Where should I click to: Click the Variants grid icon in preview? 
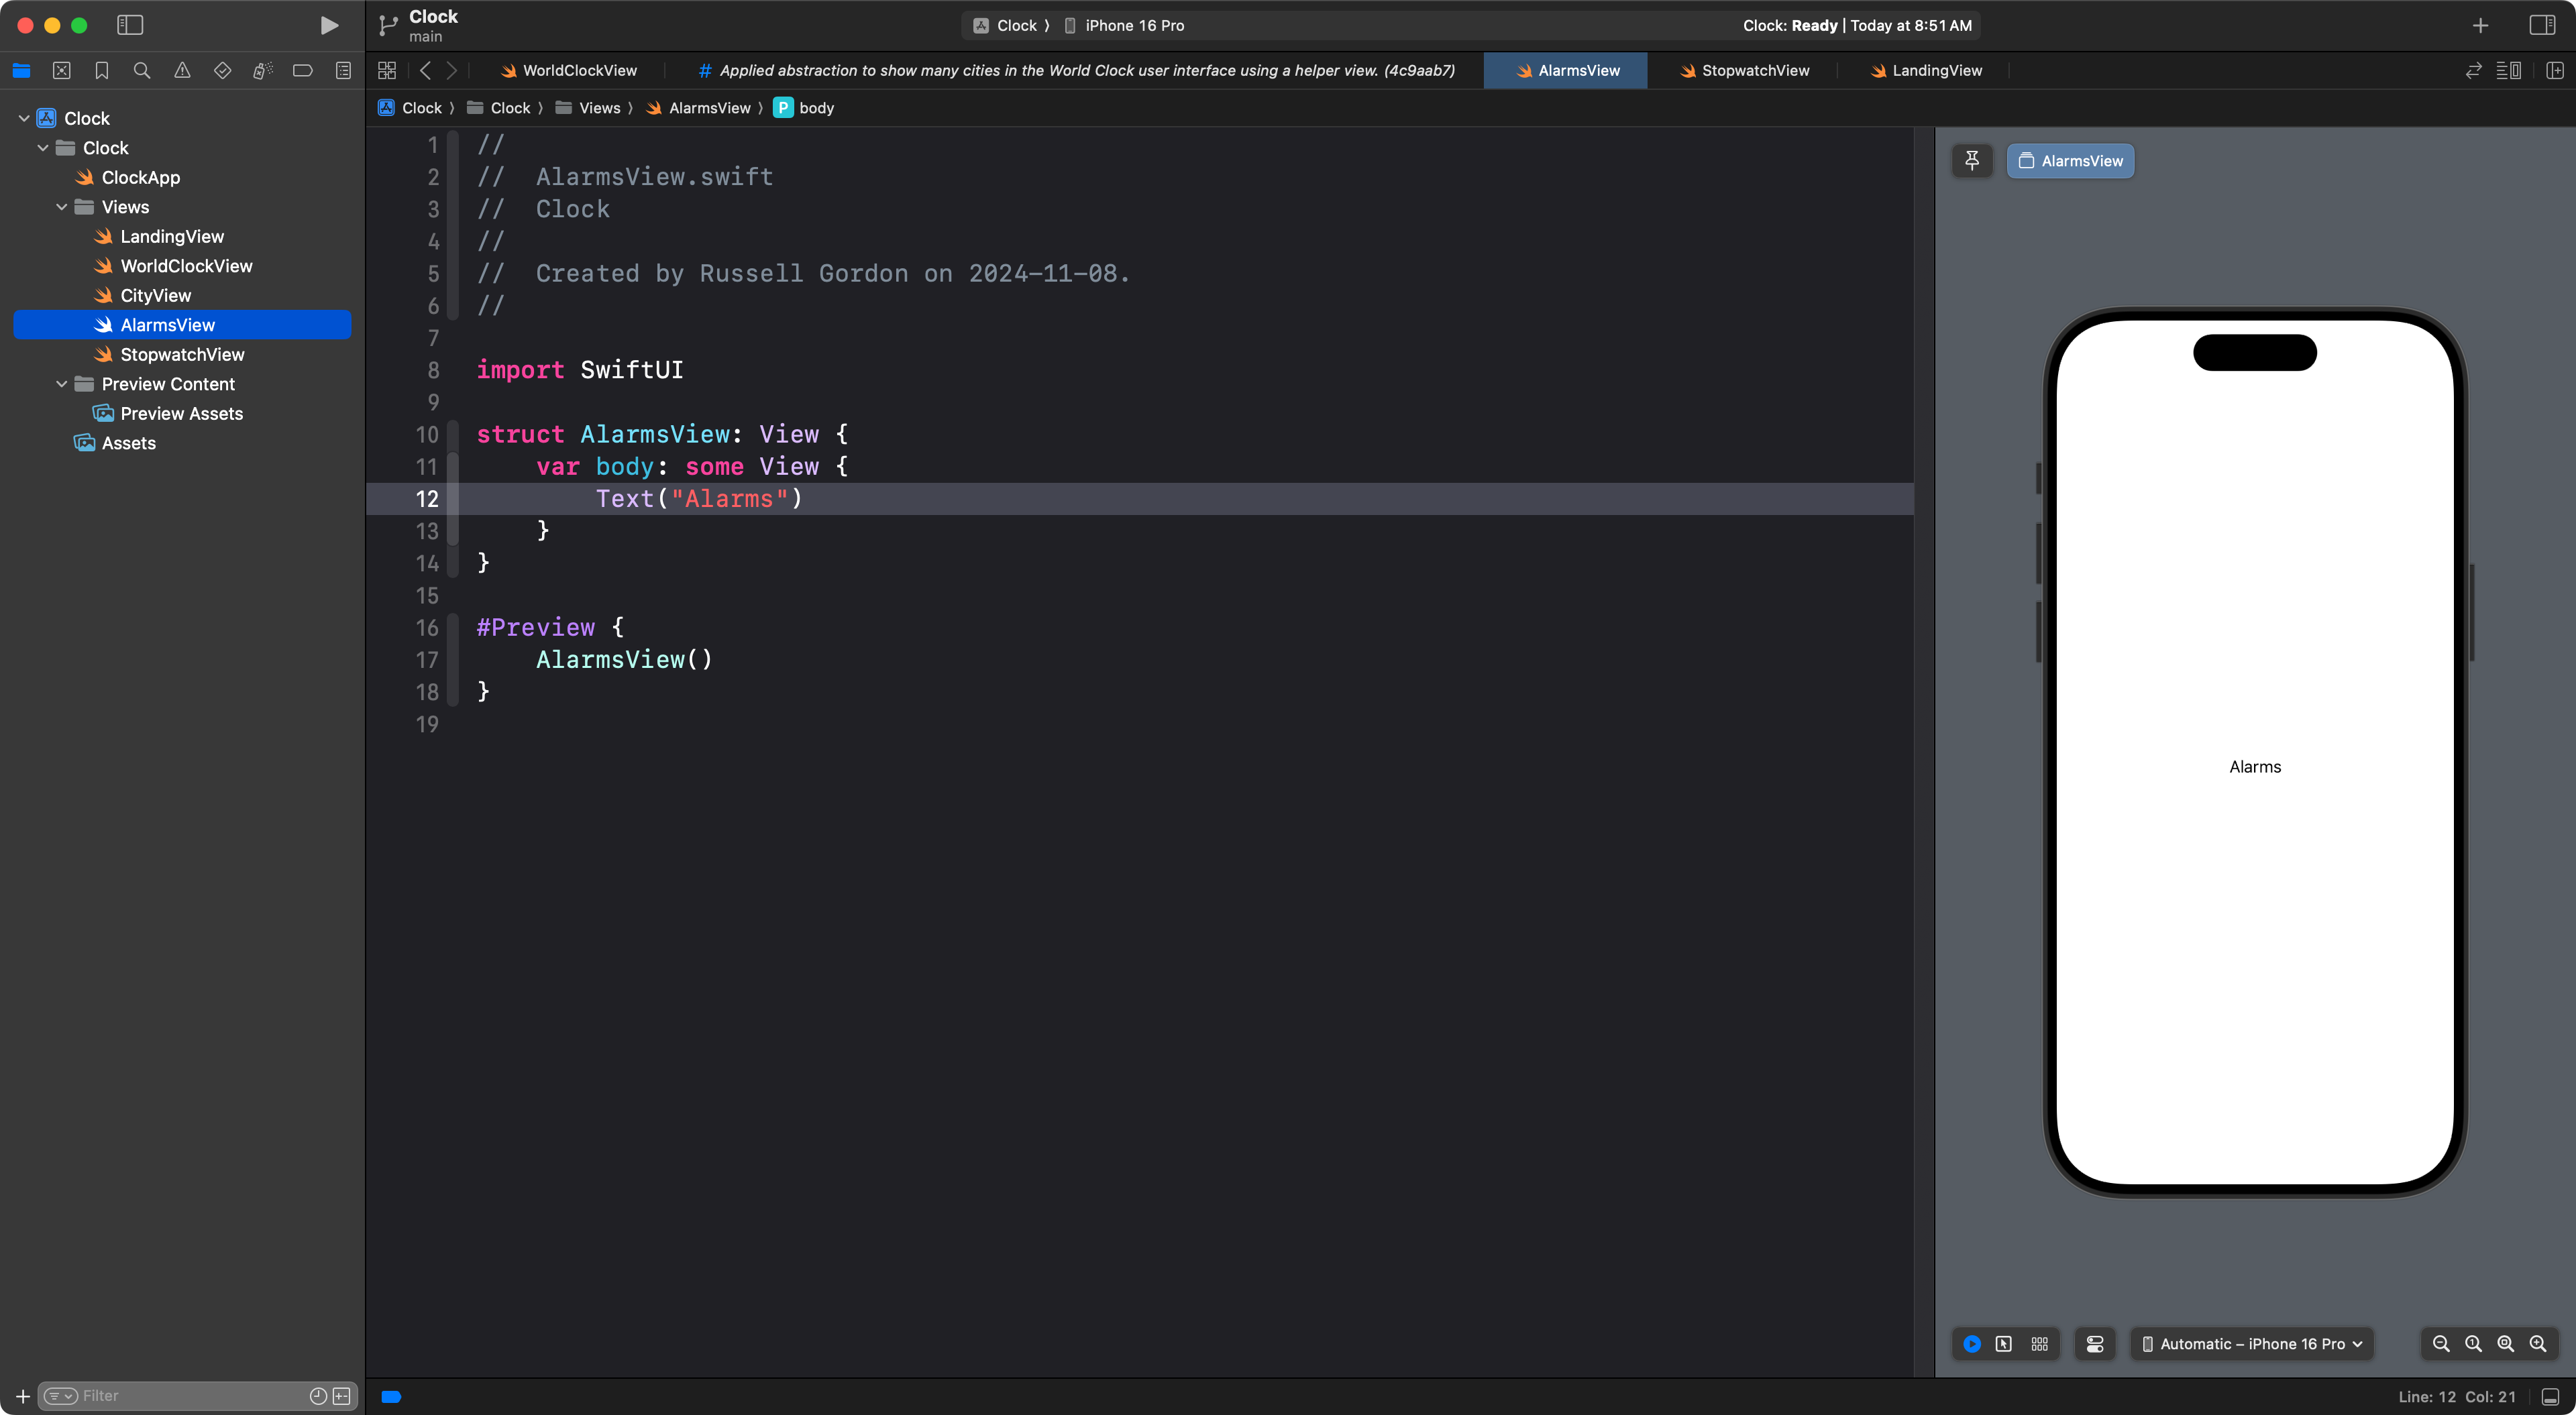pos(2040,1344)
